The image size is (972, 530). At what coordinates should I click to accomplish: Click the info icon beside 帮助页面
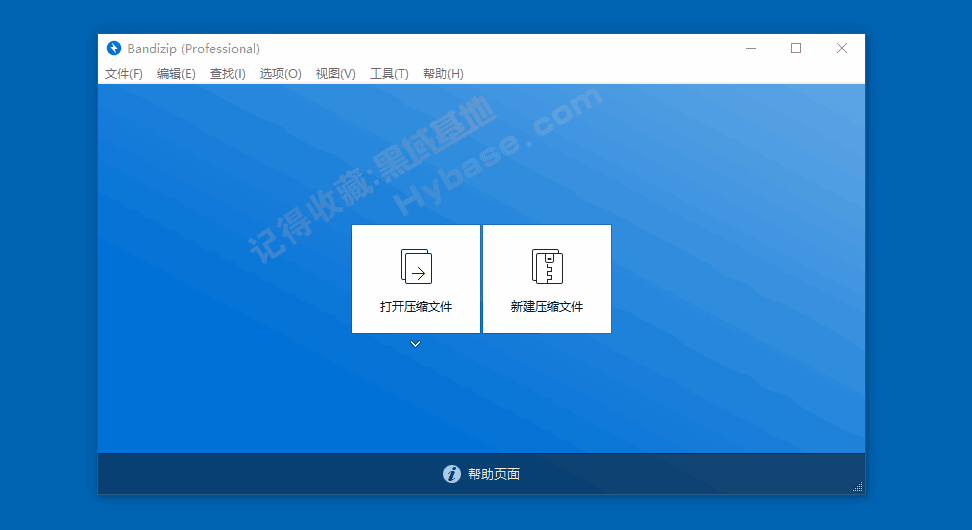coord(452,474)
